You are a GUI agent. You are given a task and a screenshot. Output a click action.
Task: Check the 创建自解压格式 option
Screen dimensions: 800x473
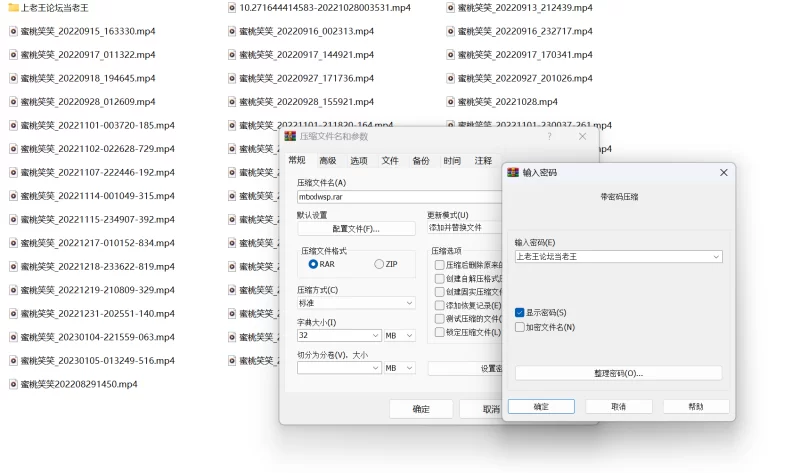point(439,279)
